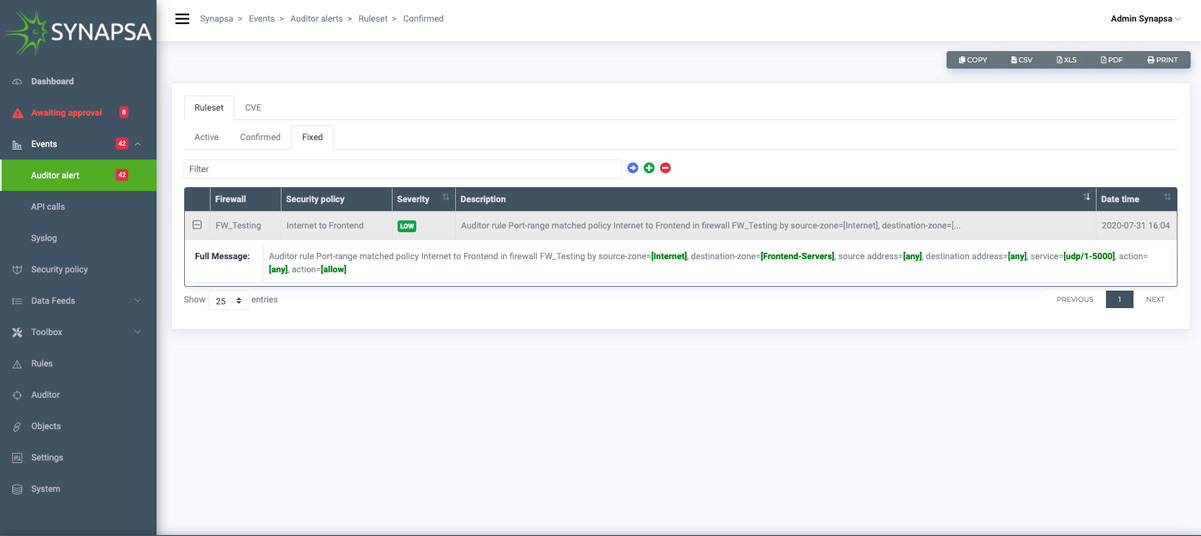Go to PREVIOUS page
Viewport: 1201px width, 536px height.
[1075, 300]
